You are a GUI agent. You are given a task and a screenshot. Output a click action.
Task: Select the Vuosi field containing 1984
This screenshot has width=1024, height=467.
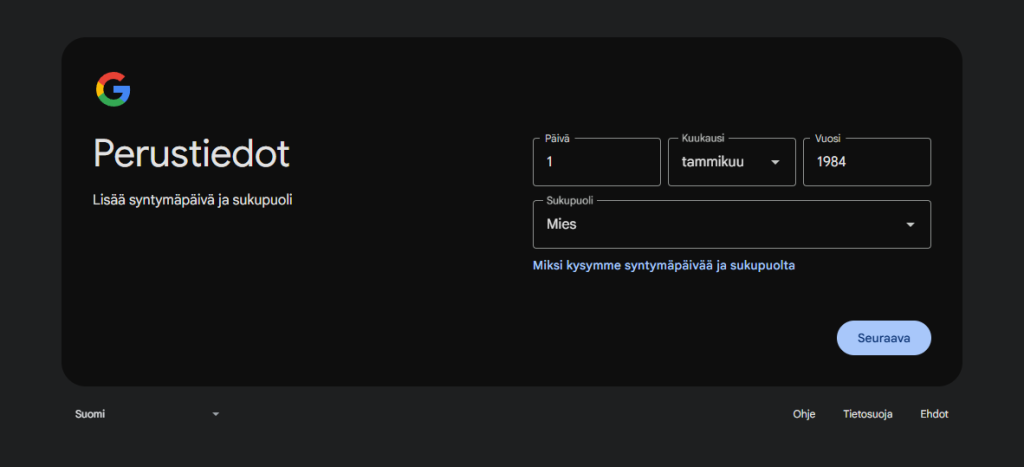pyautogui.click(x=866, y=163)
